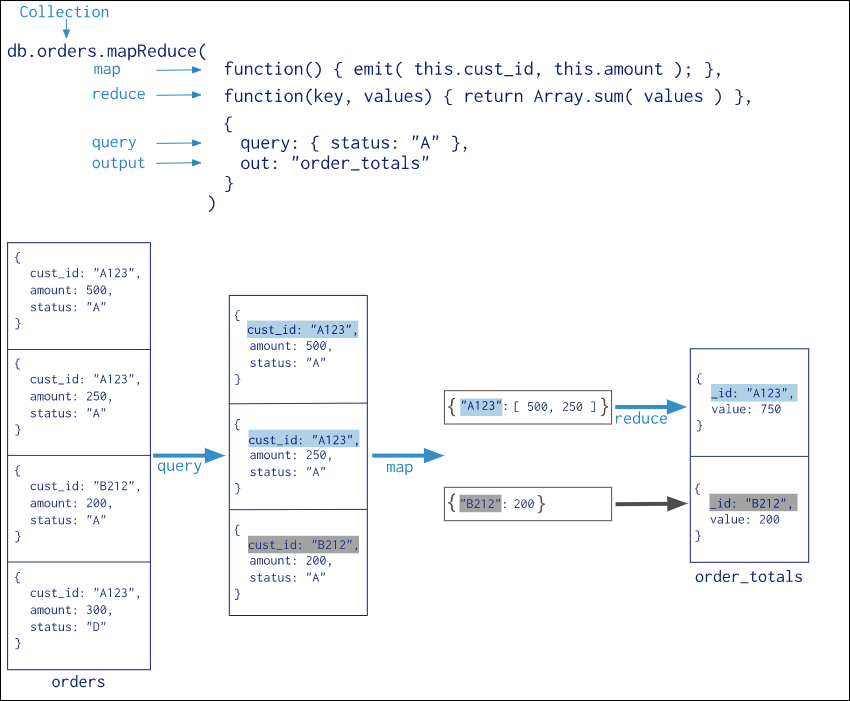Click the orders document with amount 300
Viewport: 850px width, 701px height.
tap(79, 615)
